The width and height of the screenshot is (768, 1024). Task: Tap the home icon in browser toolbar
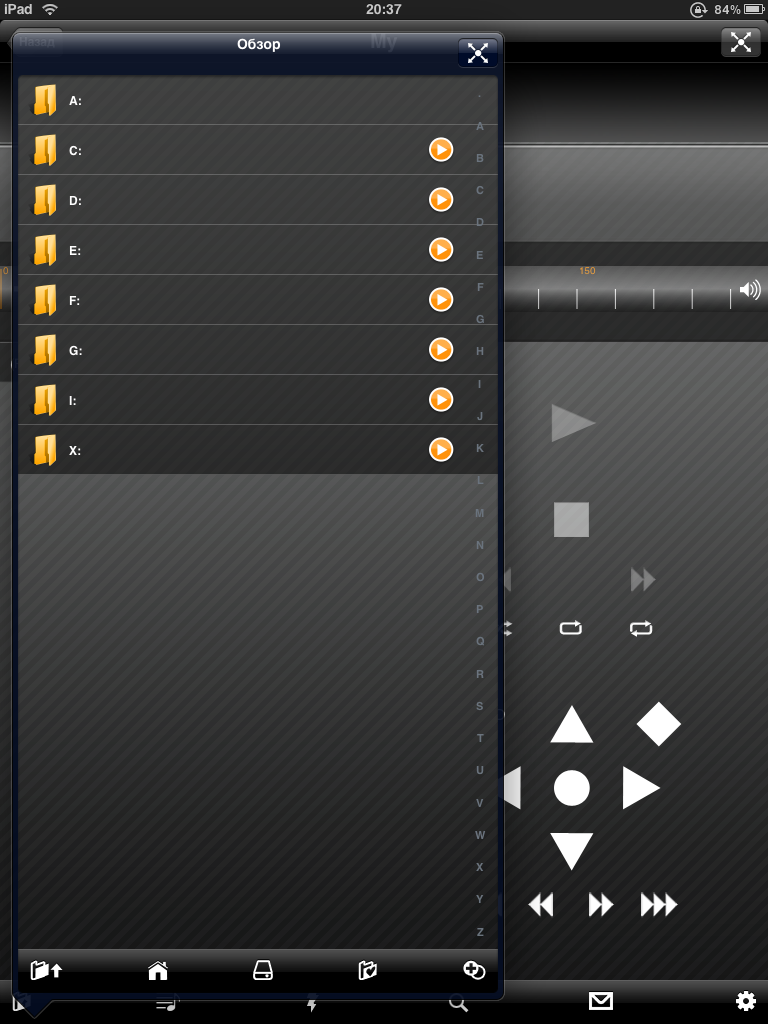pos(157,970)
